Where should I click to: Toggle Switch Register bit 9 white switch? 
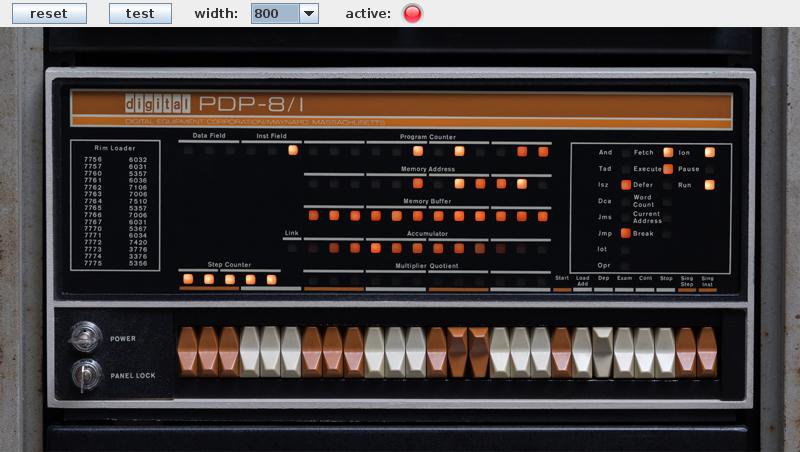[x=499, y=352]
